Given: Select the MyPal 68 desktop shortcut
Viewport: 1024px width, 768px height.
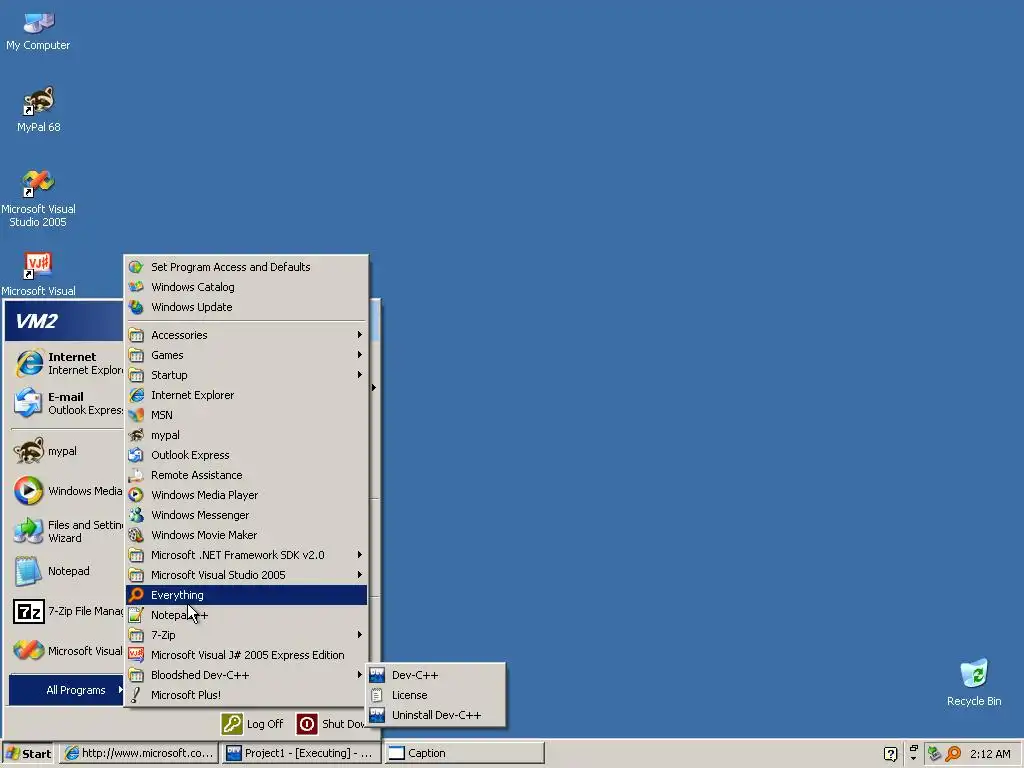Looking at the screenshot, I should (x=38, y=110).
